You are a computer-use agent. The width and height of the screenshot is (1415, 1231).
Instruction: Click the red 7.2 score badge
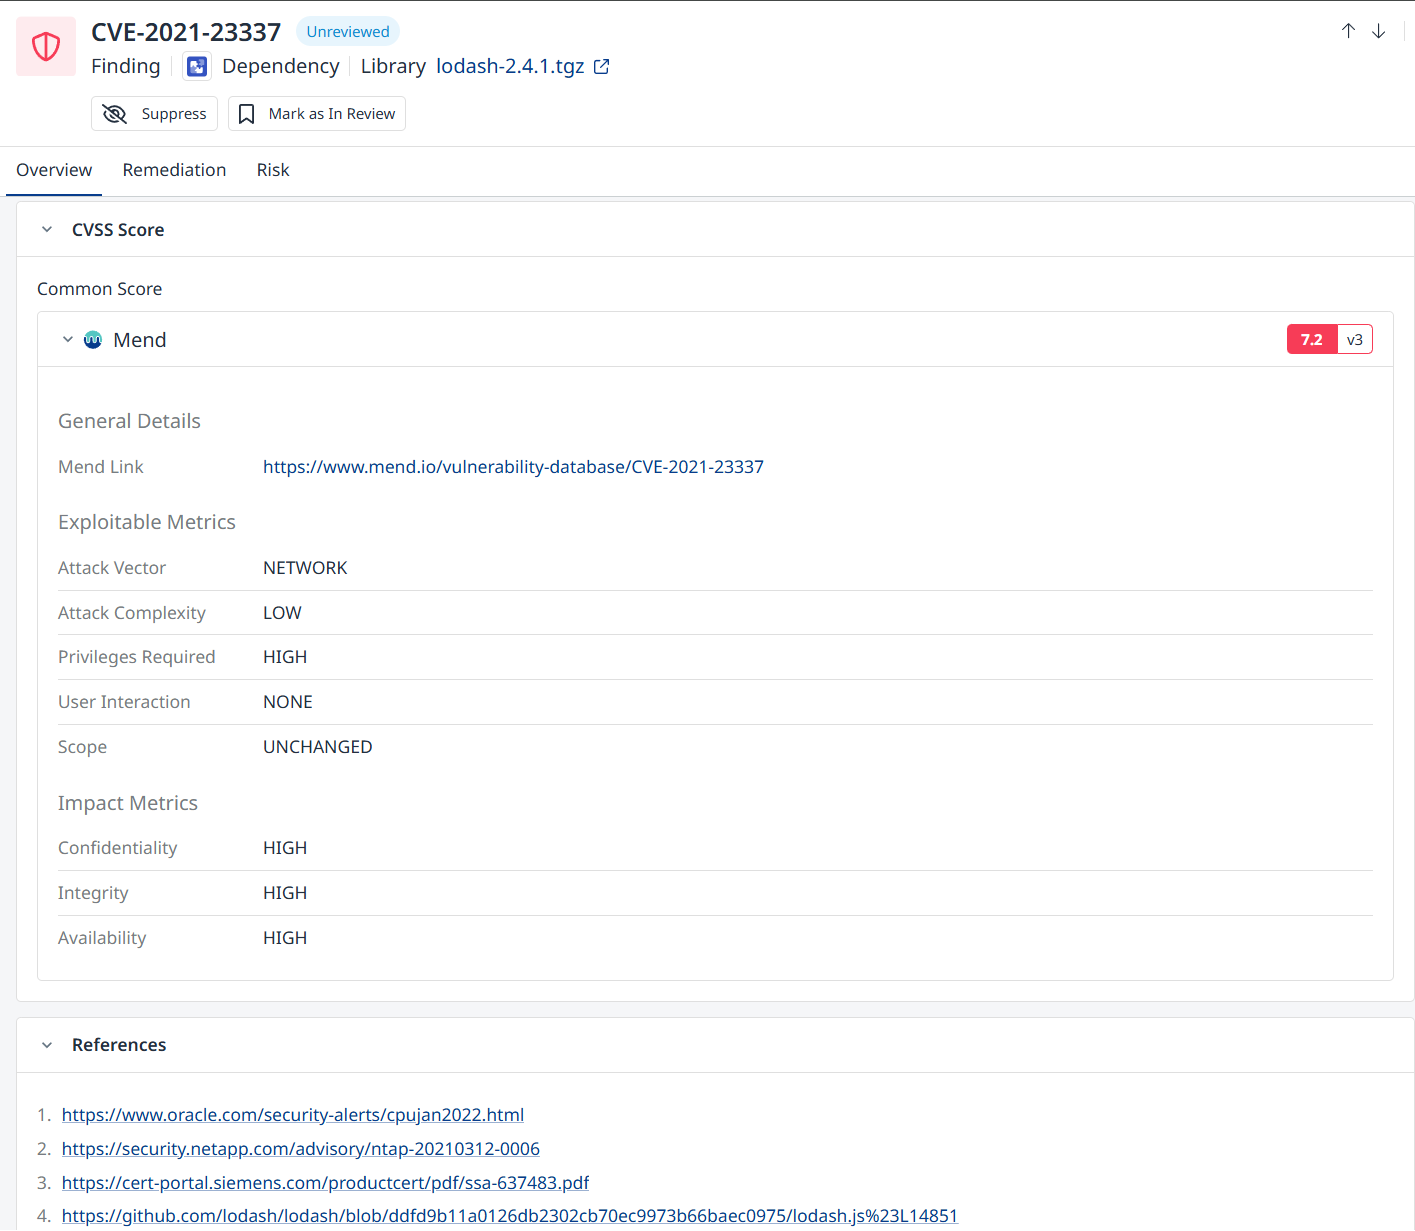click(x=1311, y=340)
